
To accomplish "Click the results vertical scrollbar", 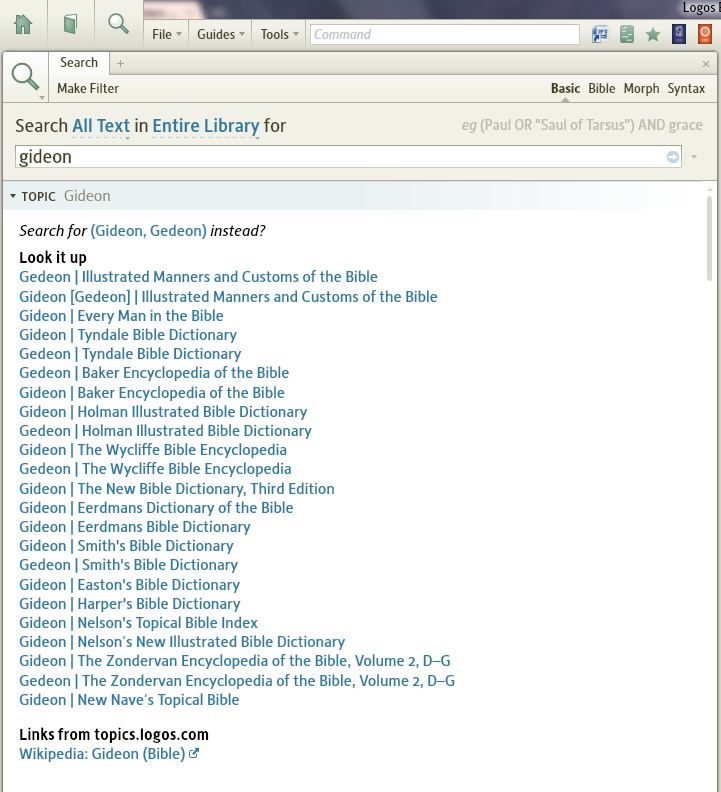I will pyautogui.click(x=709, y=237).
